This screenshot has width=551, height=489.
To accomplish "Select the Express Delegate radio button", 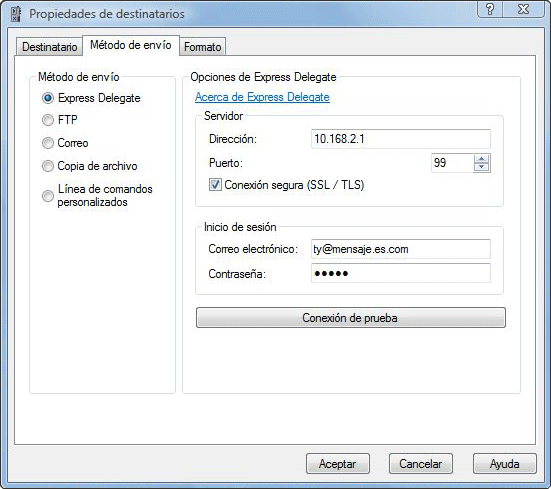I will coord(48,98).
